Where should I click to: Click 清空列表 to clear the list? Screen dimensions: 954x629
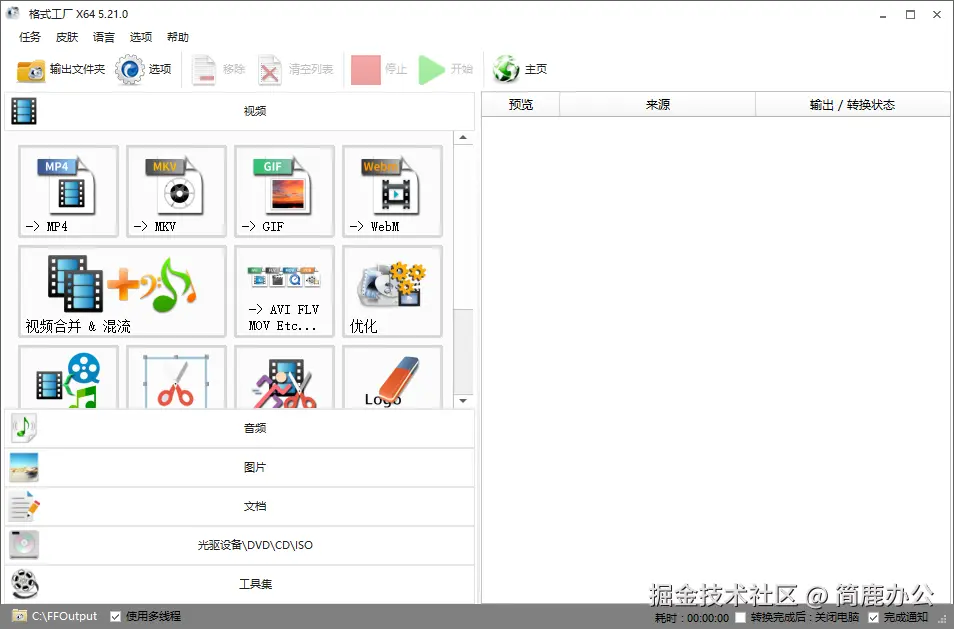[x=295, y=69]
